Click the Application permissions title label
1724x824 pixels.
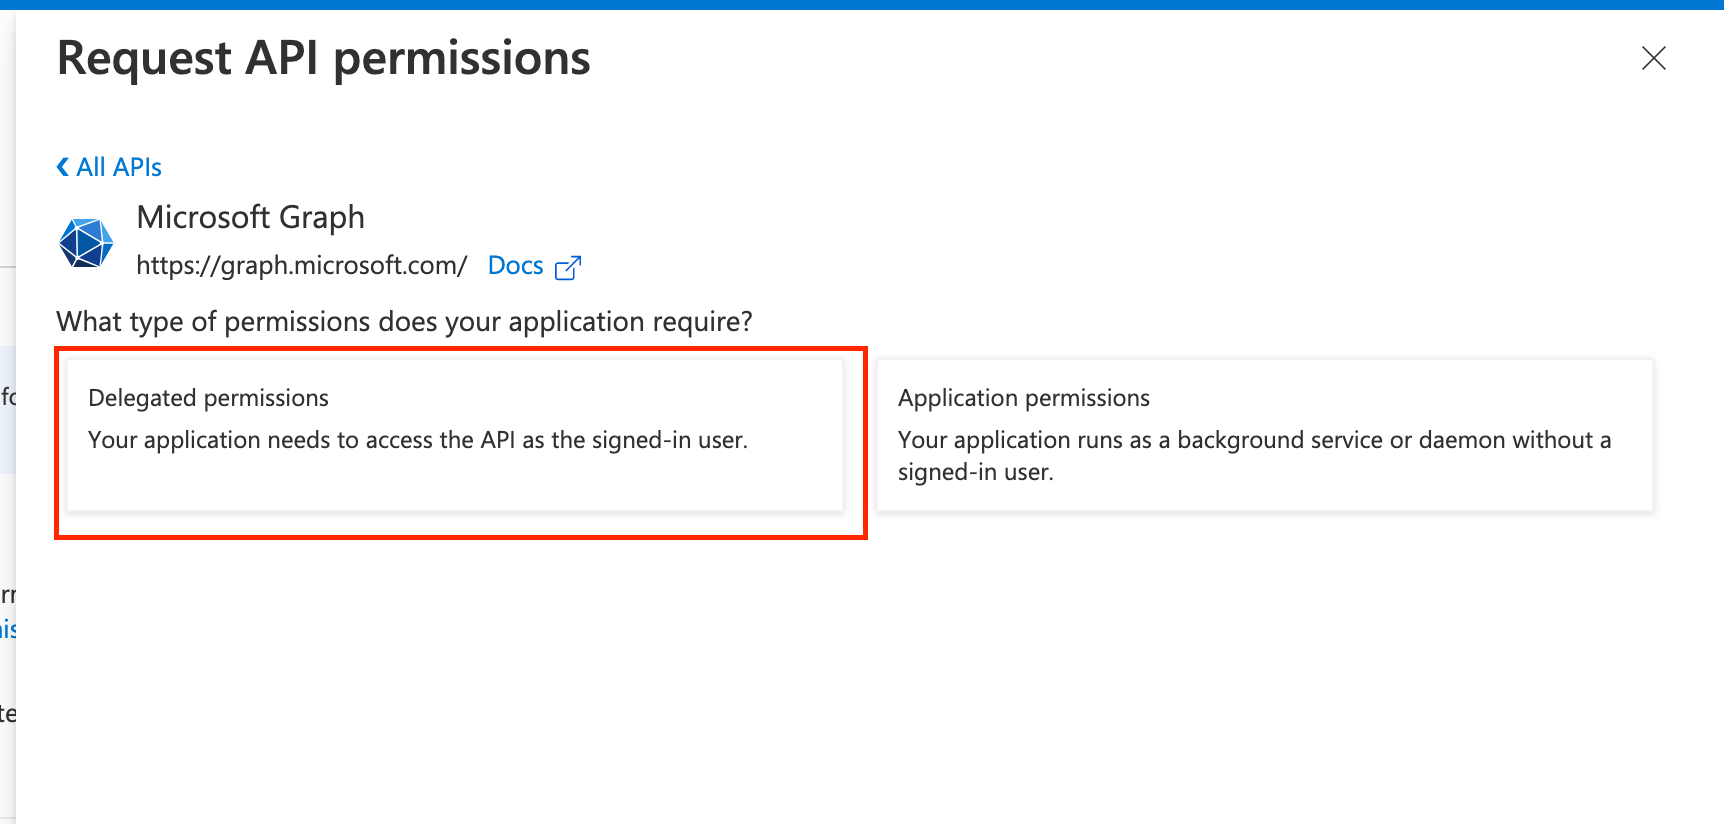[x=1024, y=398]
